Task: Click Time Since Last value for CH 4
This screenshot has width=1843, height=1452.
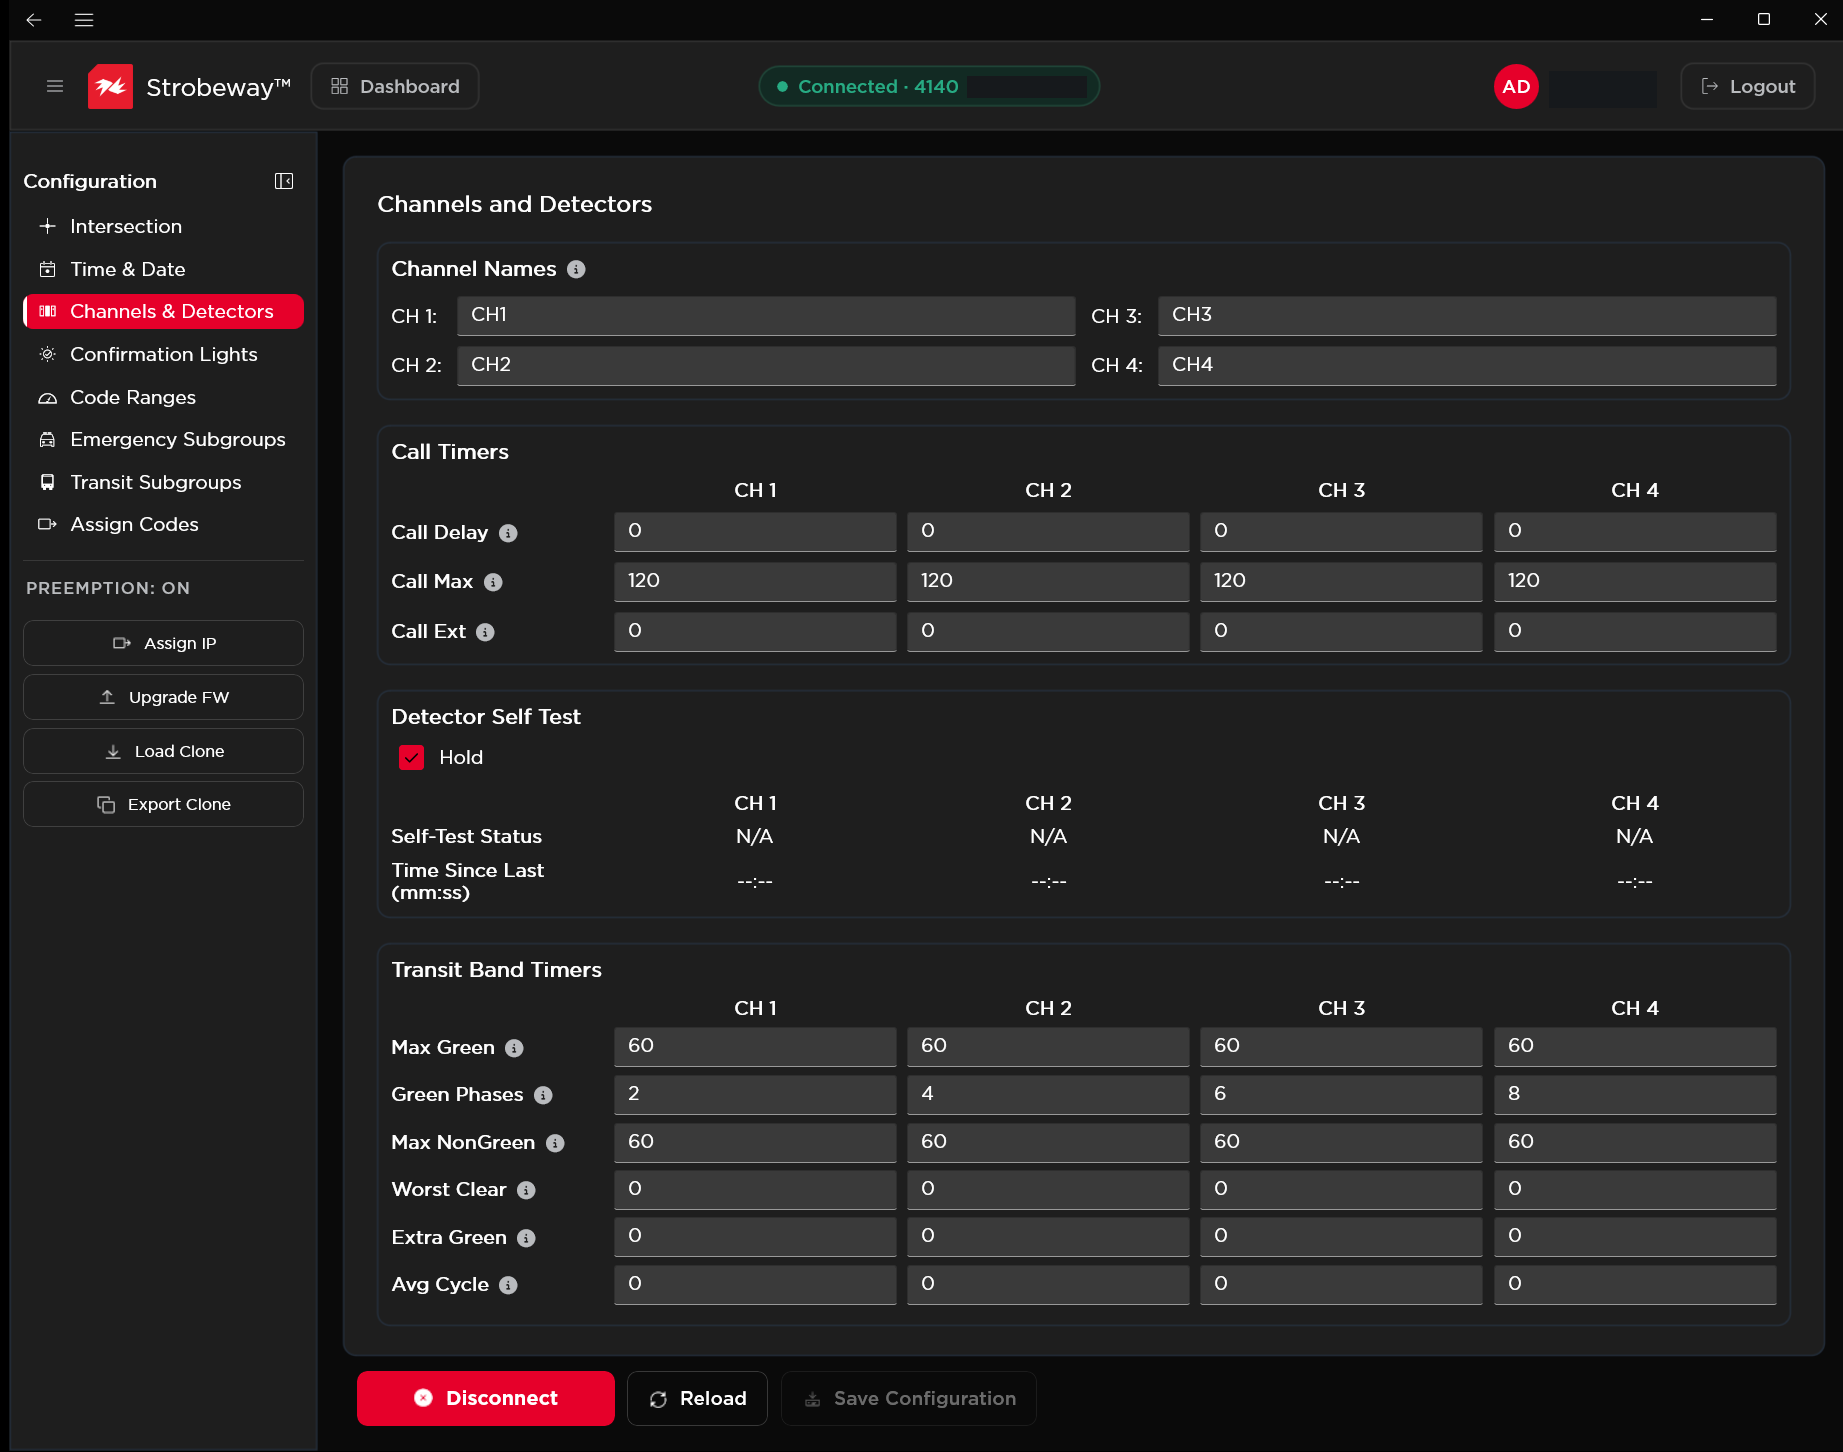Action: point(1635,881)
